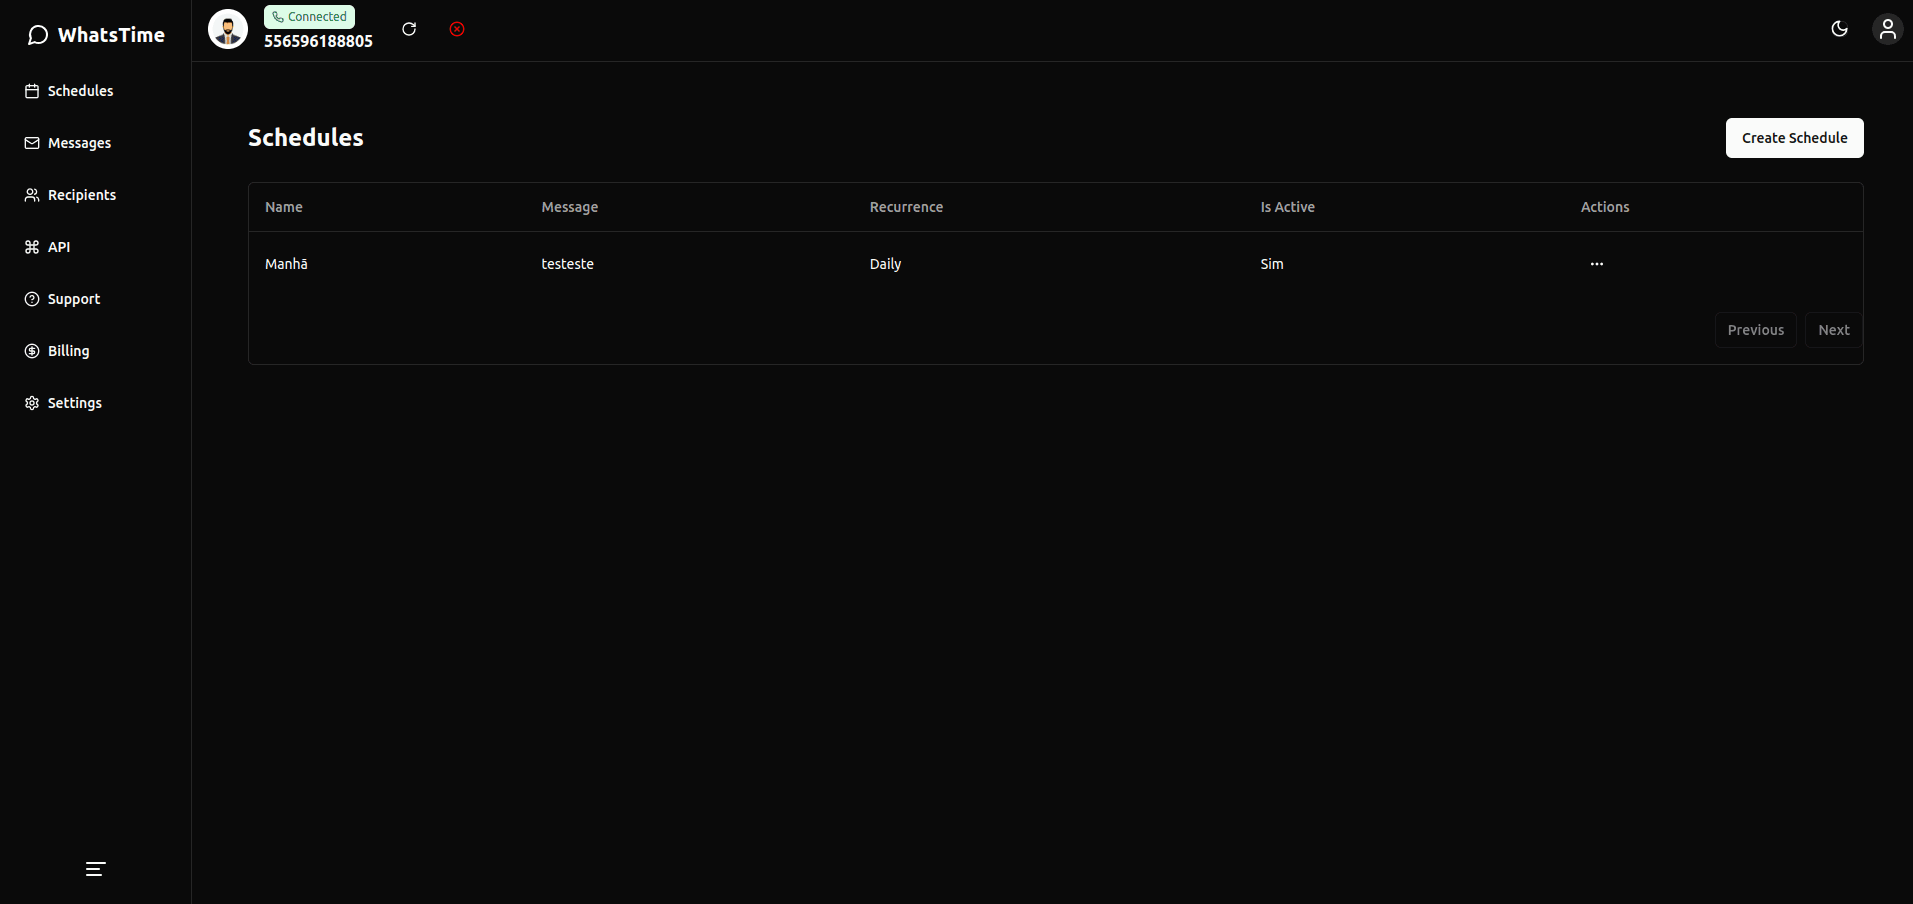Disconnect the session with the red X icon
Screen dimensions: 1913x904
pyautogui.click(x=457, y=29)
